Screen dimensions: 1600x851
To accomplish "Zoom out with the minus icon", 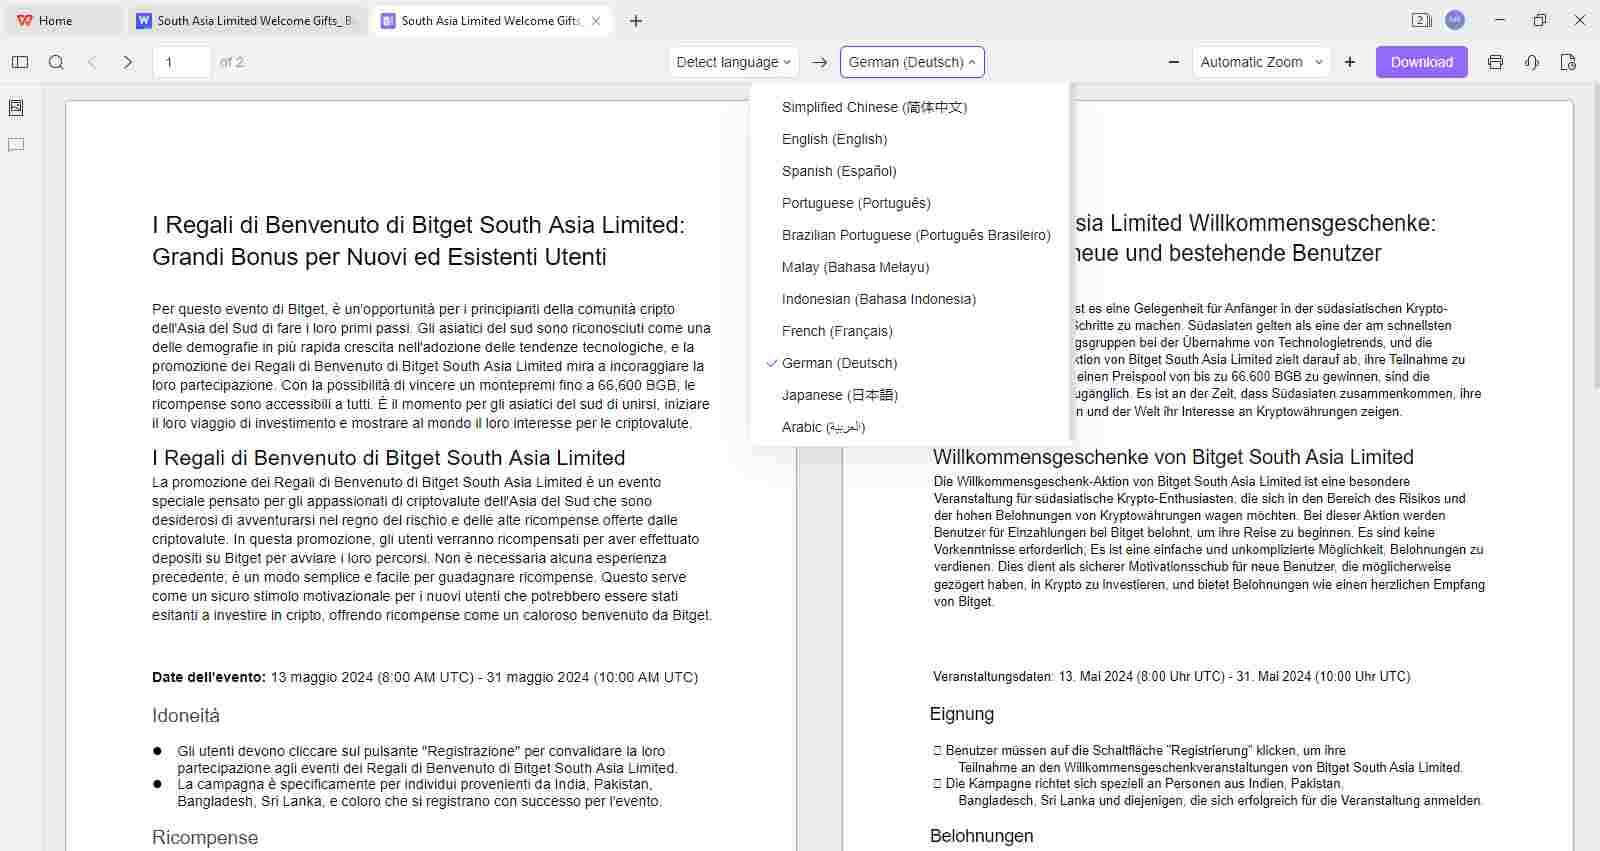I will point(1174,62).
